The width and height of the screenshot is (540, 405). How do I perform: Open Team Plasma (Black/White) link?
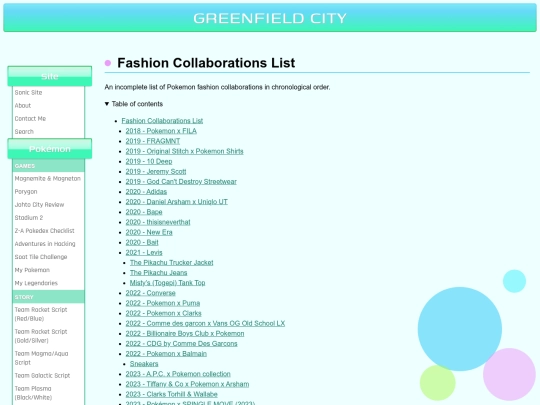tap(33, 393)
